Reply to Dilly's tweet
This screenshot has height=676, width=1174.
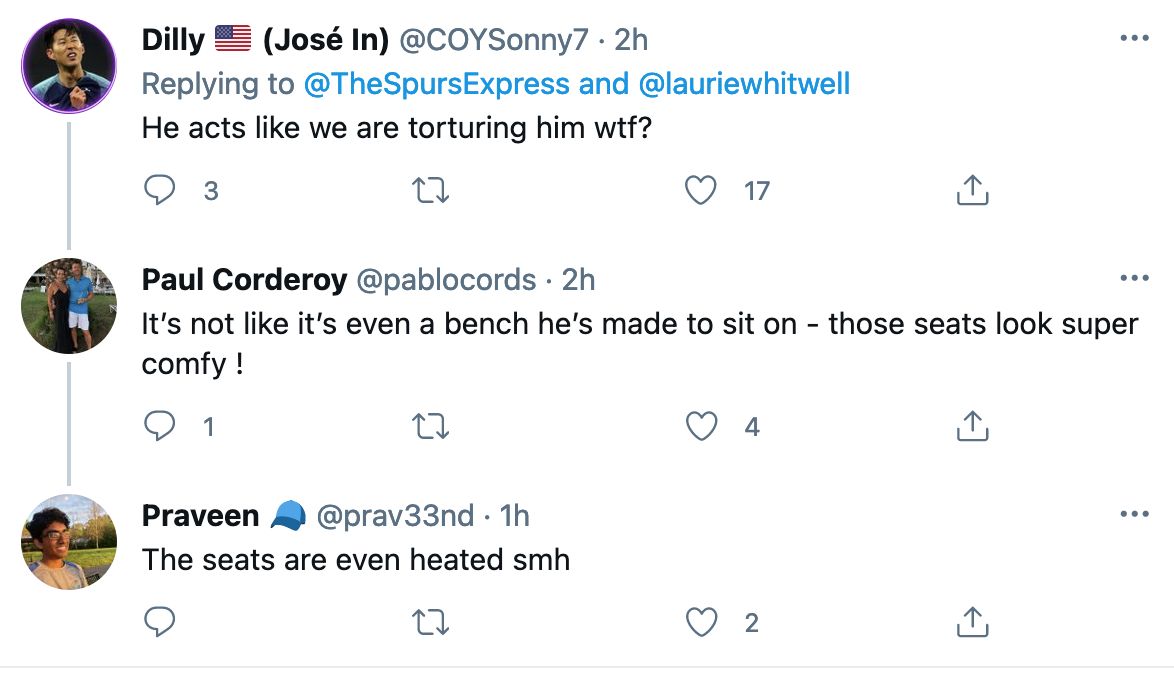(160, 190)
